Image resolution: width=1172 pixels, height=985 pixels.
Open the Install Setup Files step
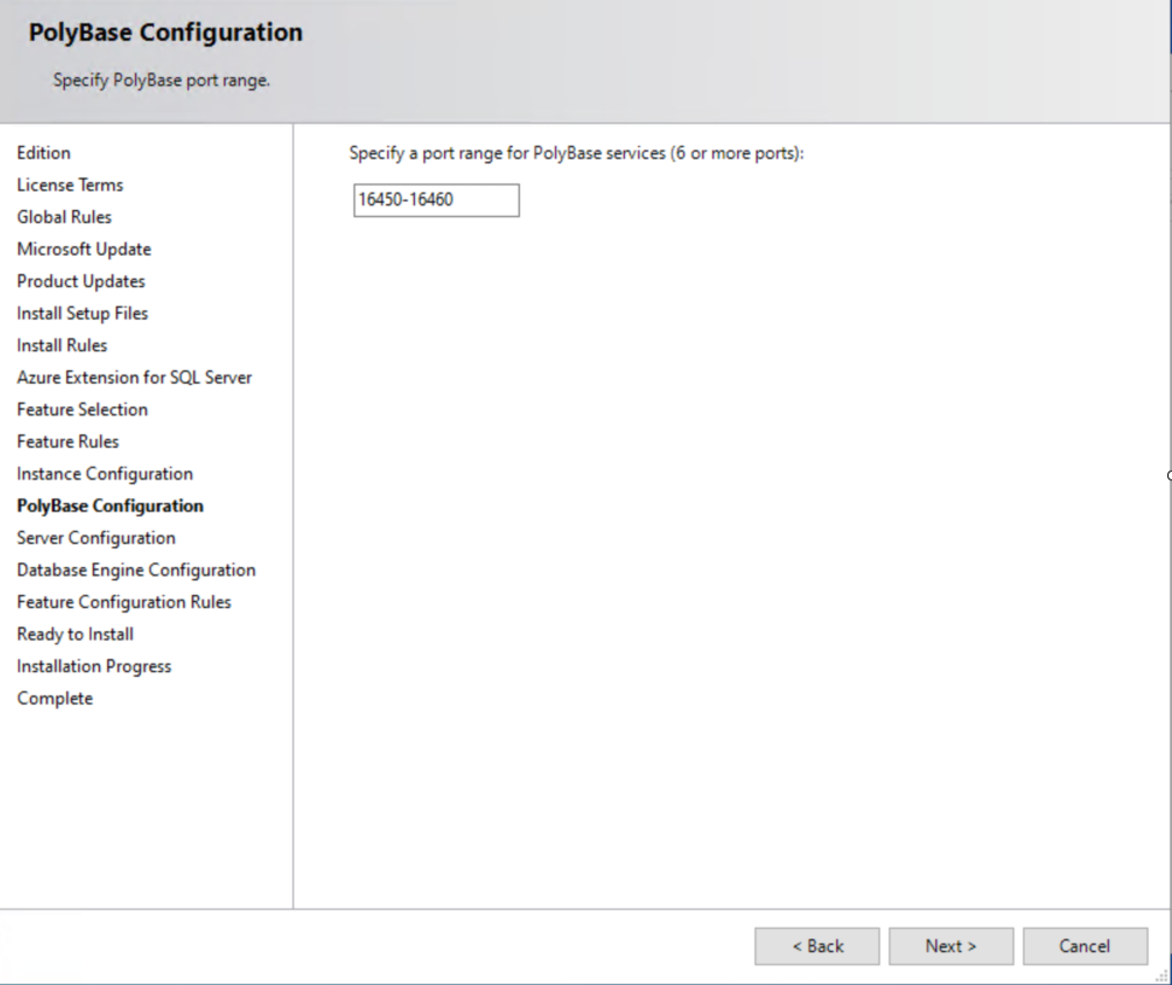point(82,312)
